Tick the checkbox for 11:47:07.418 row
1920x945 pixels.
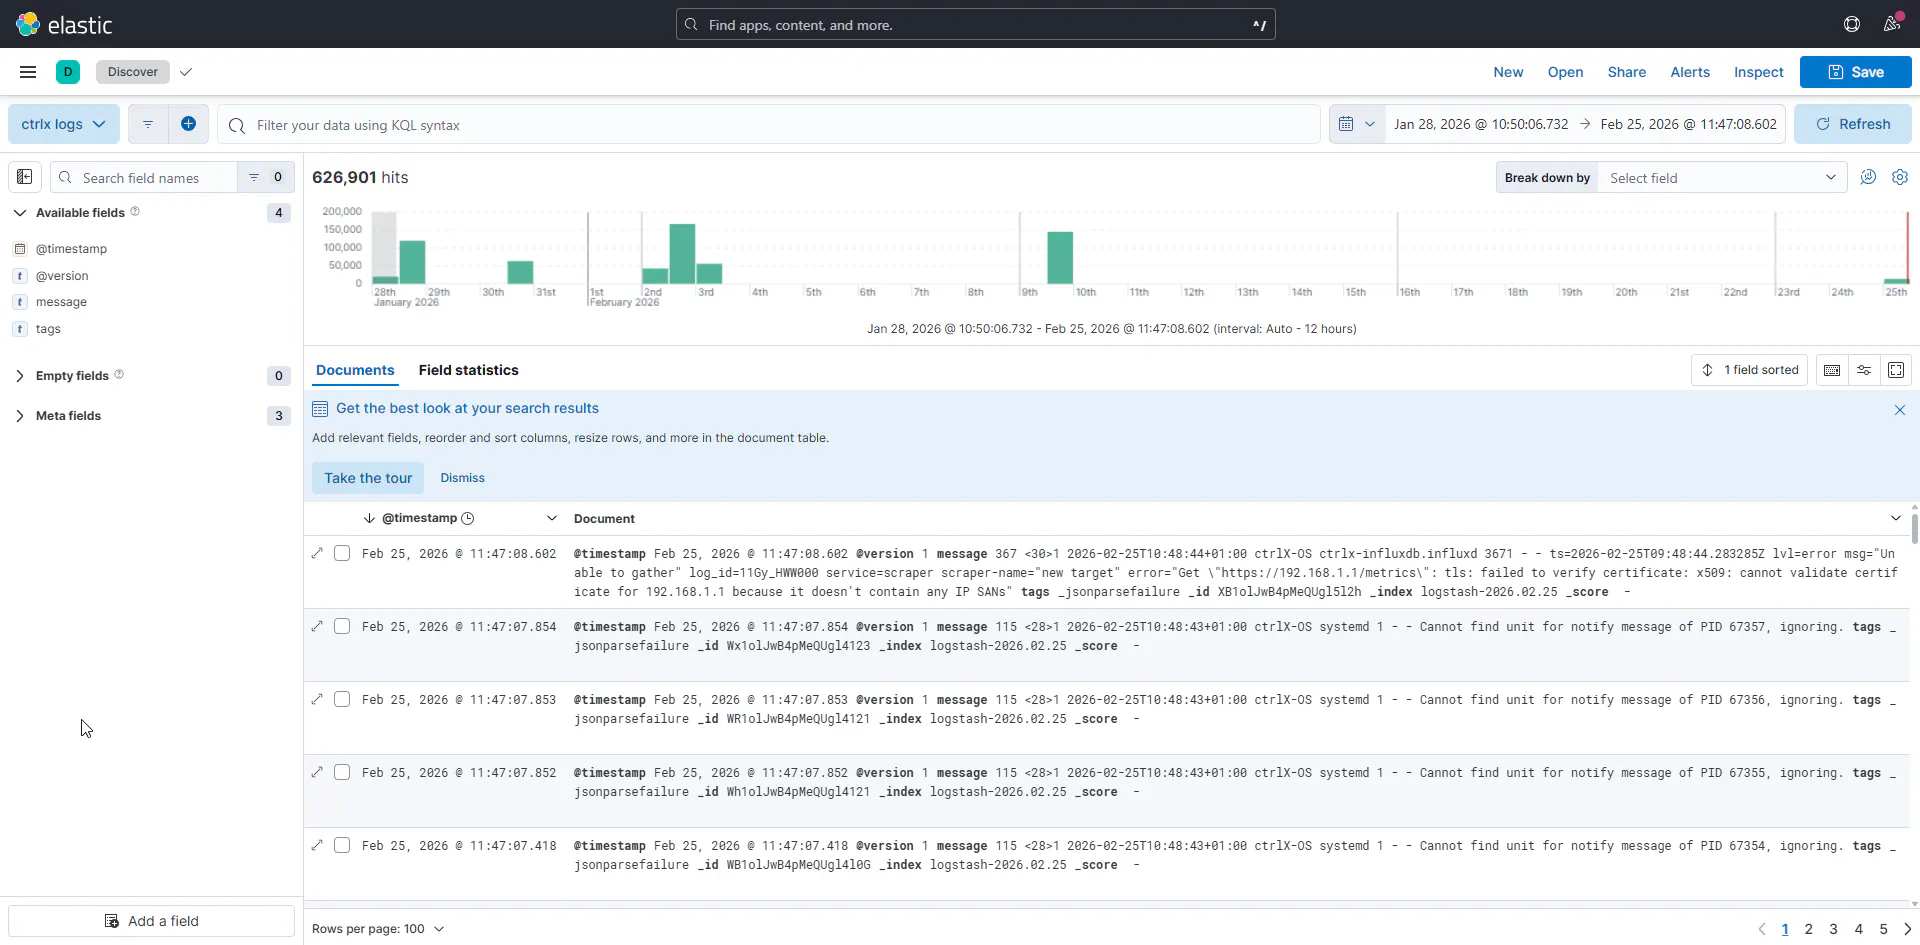pos(342,845)
